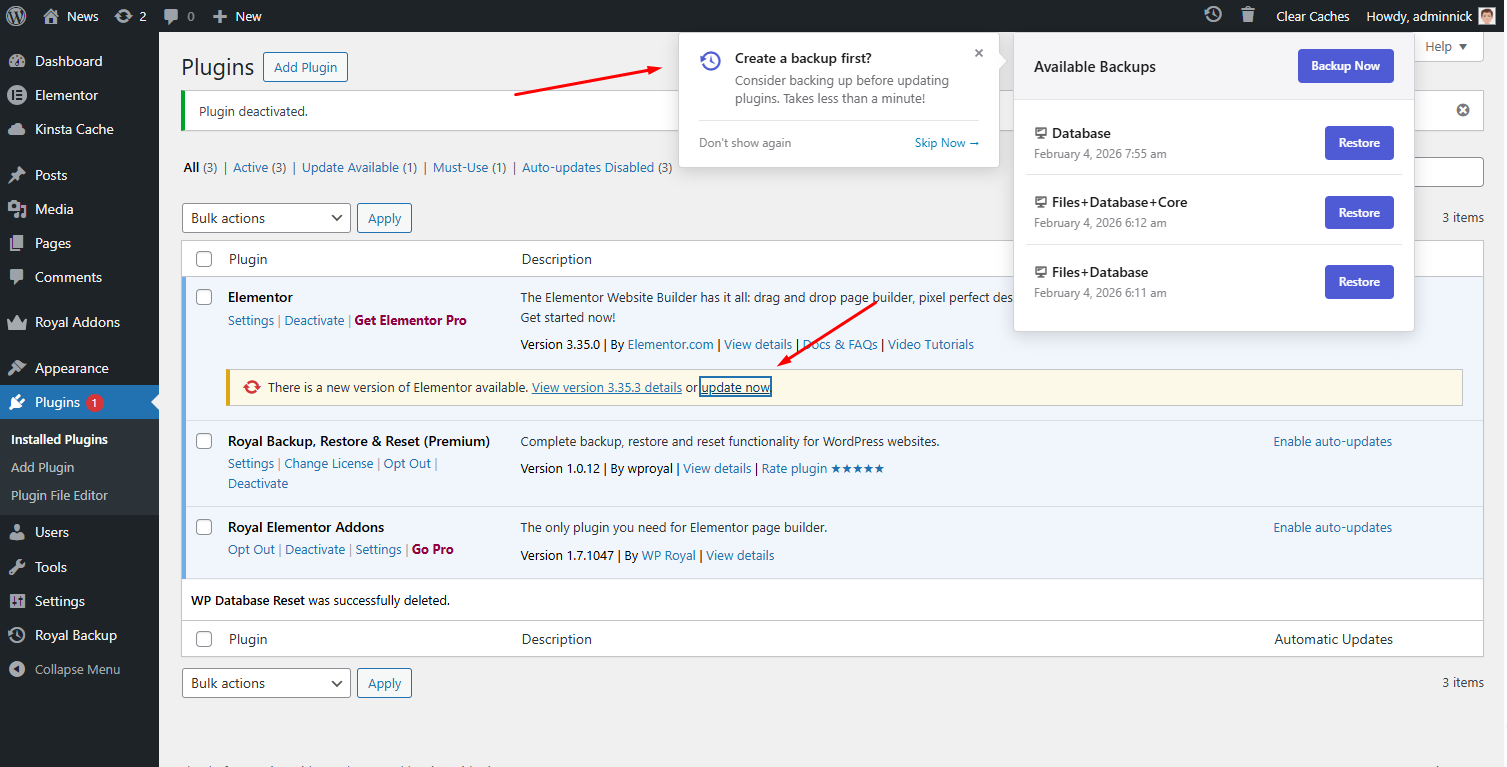Click the WordPress logo in admin bar
This screenshot has width=1507, height=767.
tap(16, 16)
